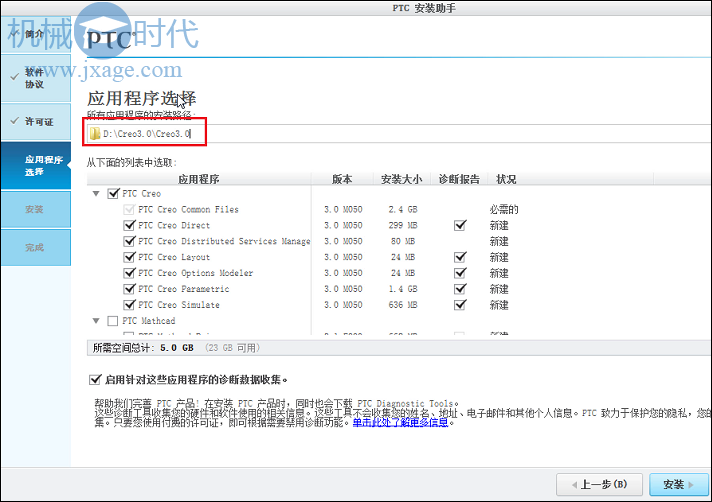
Task: Click the 诊断报告 column header
Action: (x=459, y=179)
